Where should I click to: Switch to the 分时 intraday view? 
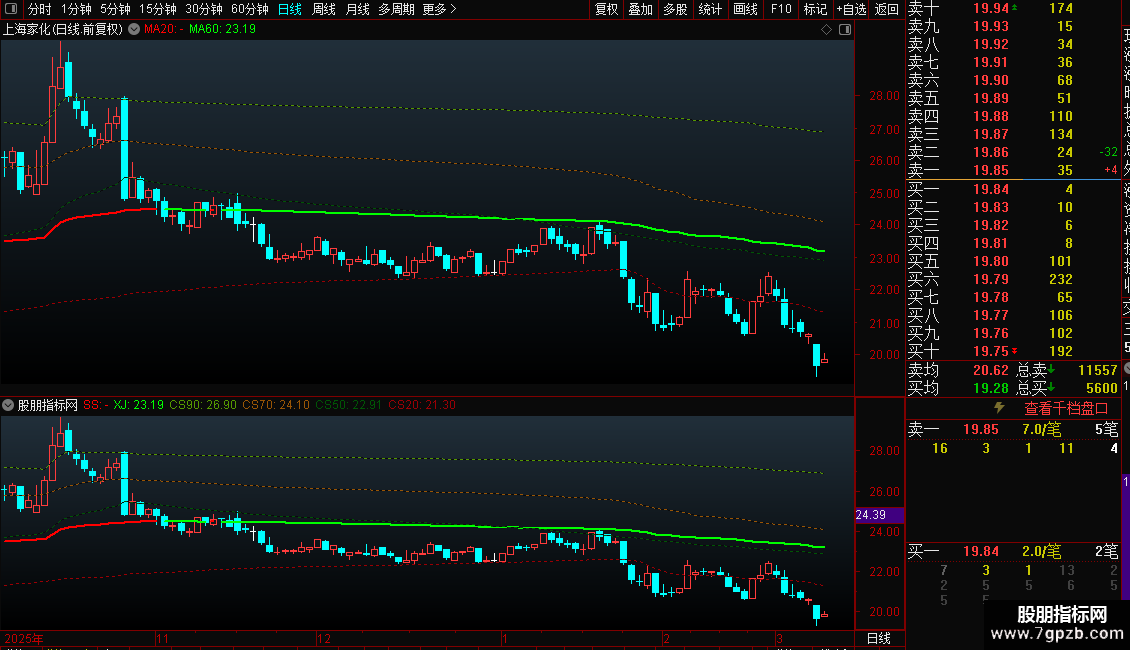click(x=40, y=9)
